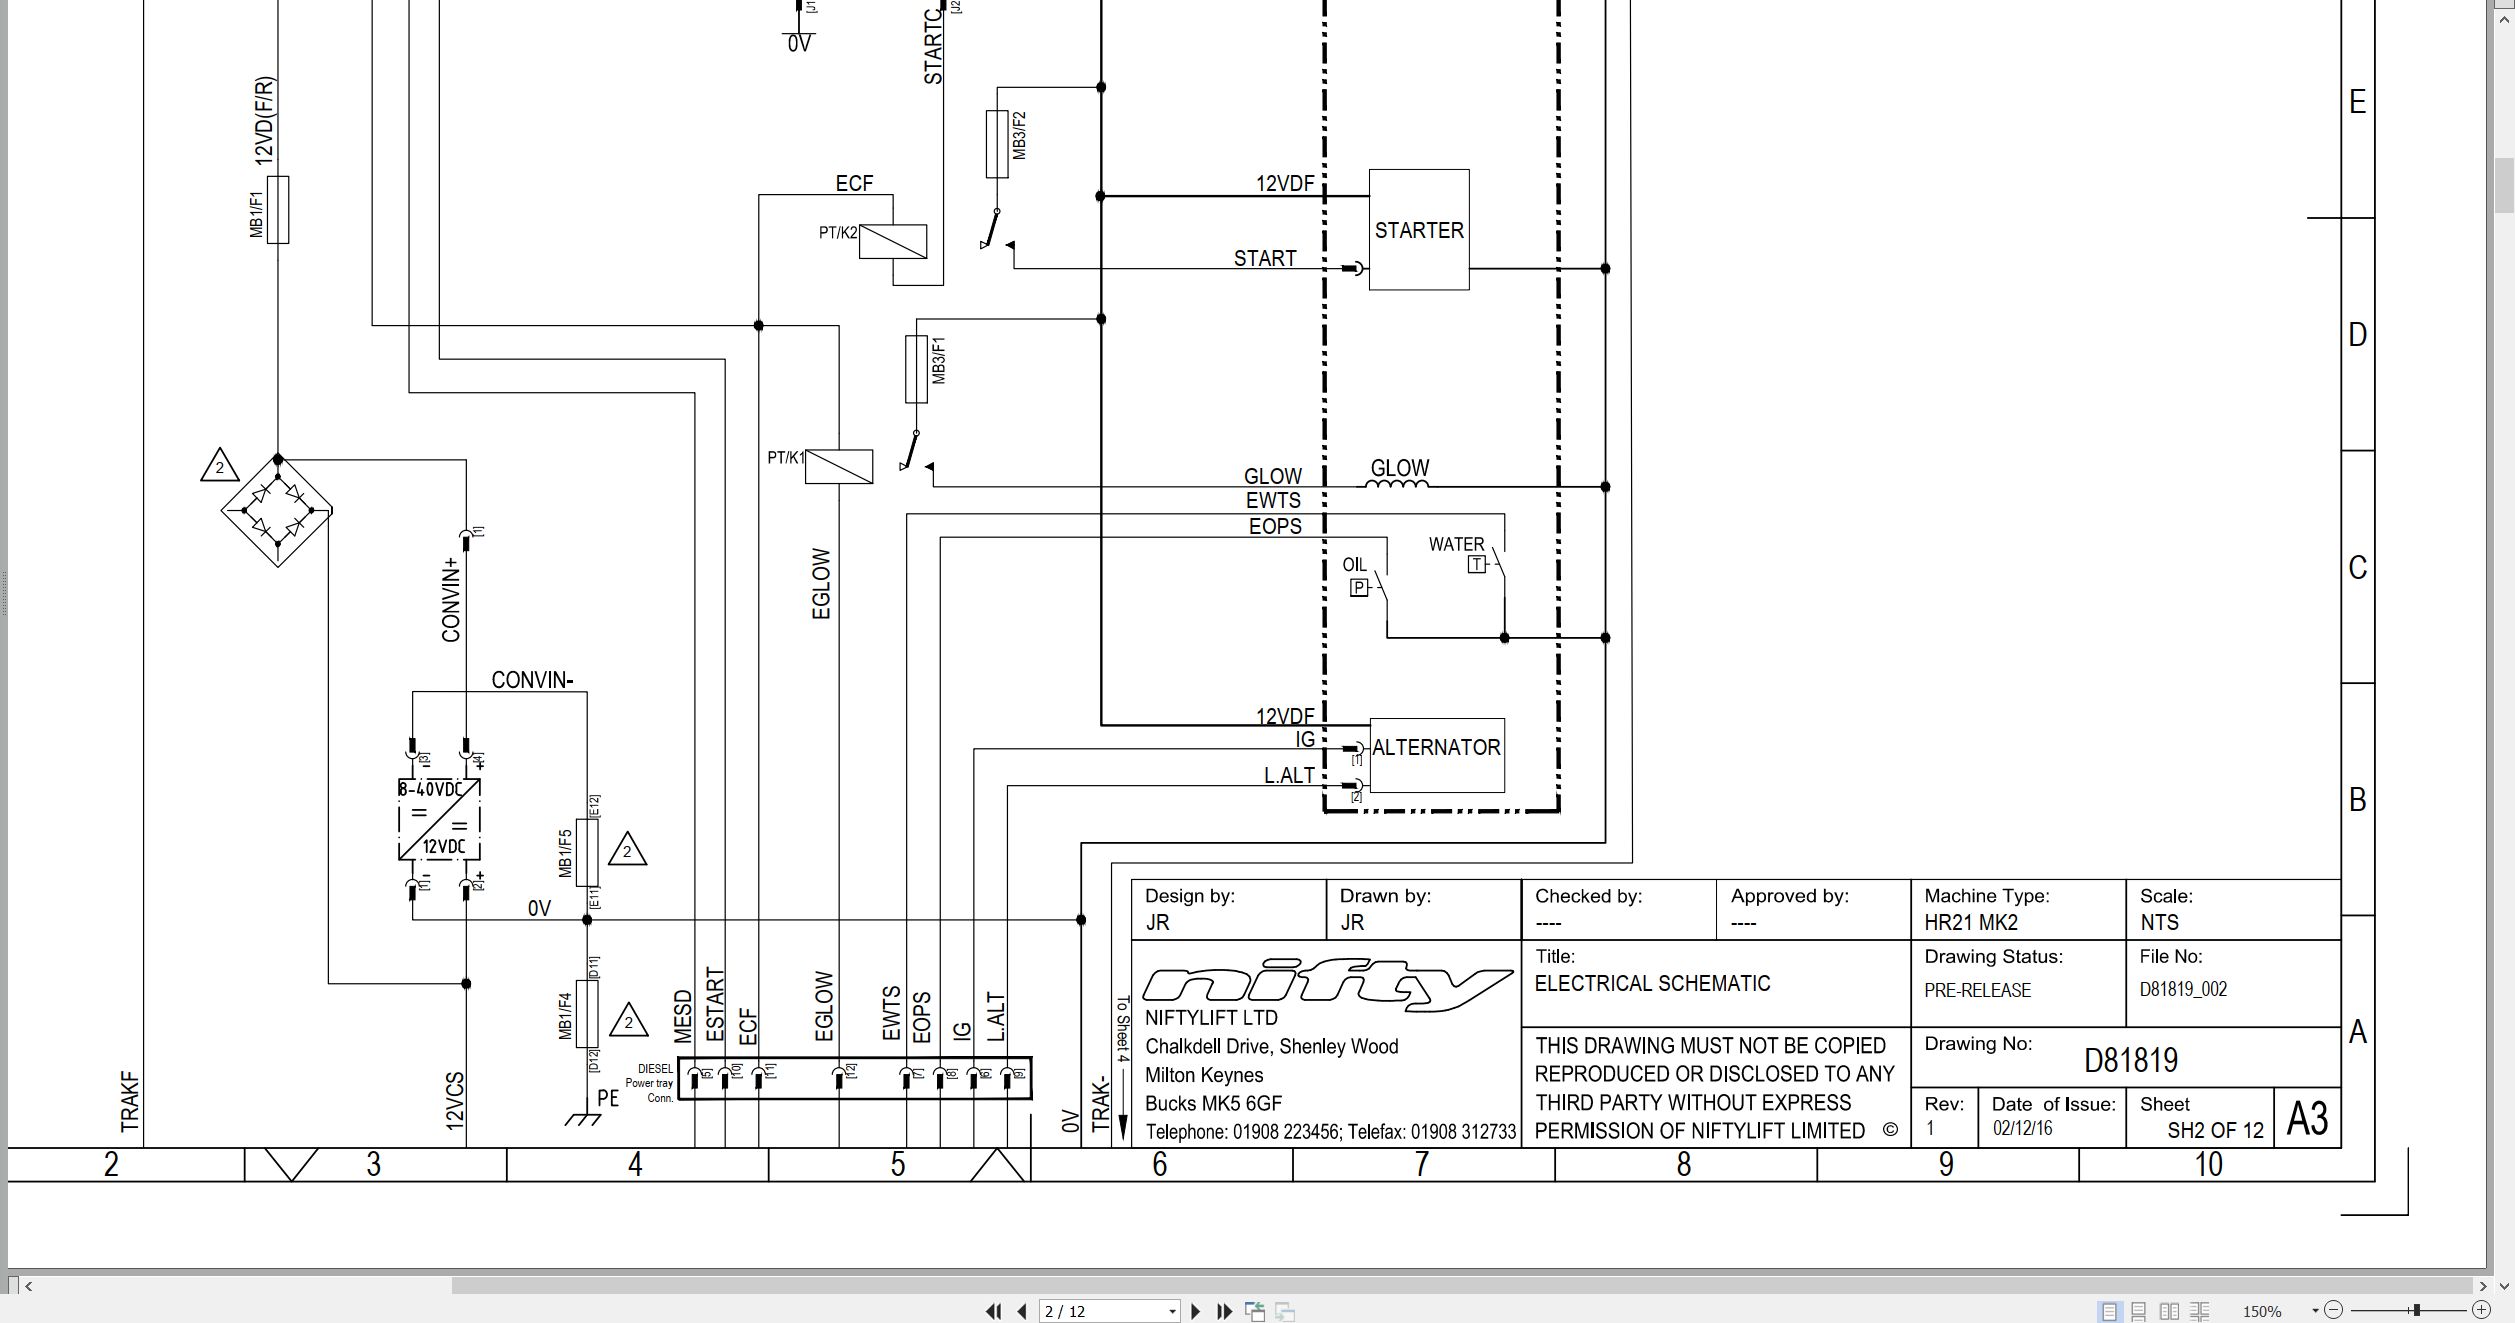Click the To Sheet 4 reference label

(1123, 1029)
